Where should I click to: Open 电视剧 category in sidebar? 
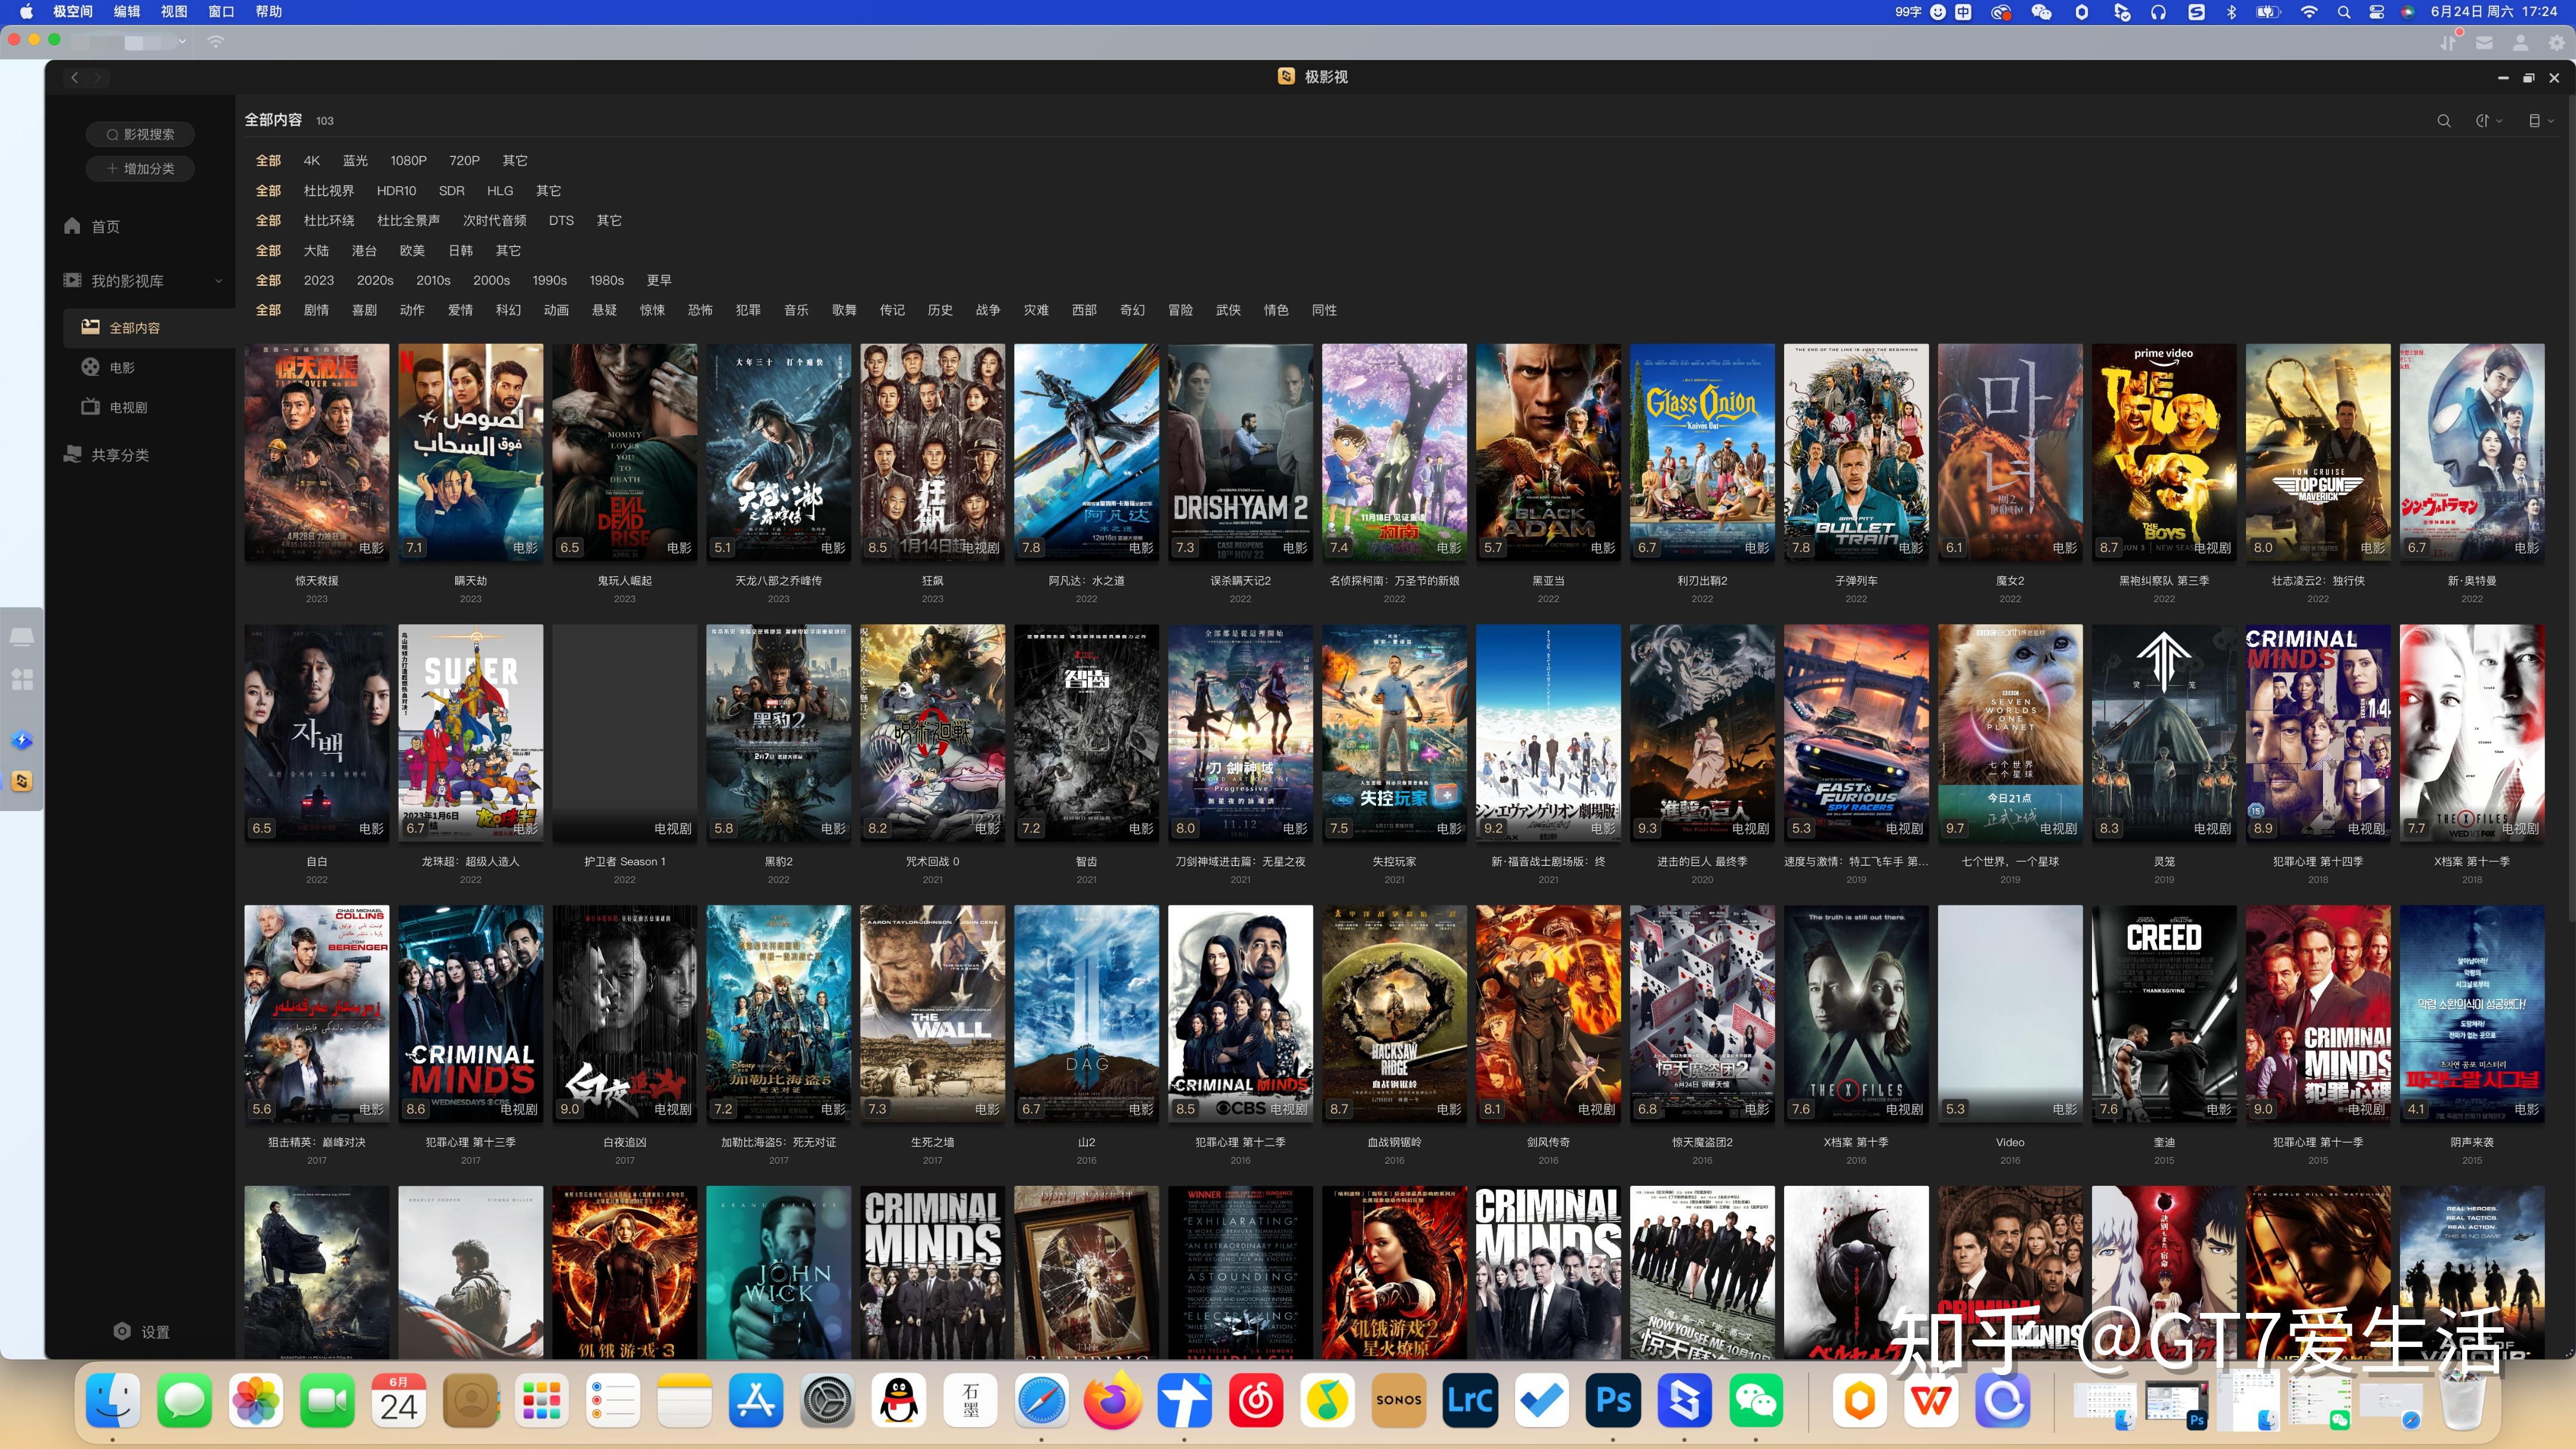[x=128, y=407]
